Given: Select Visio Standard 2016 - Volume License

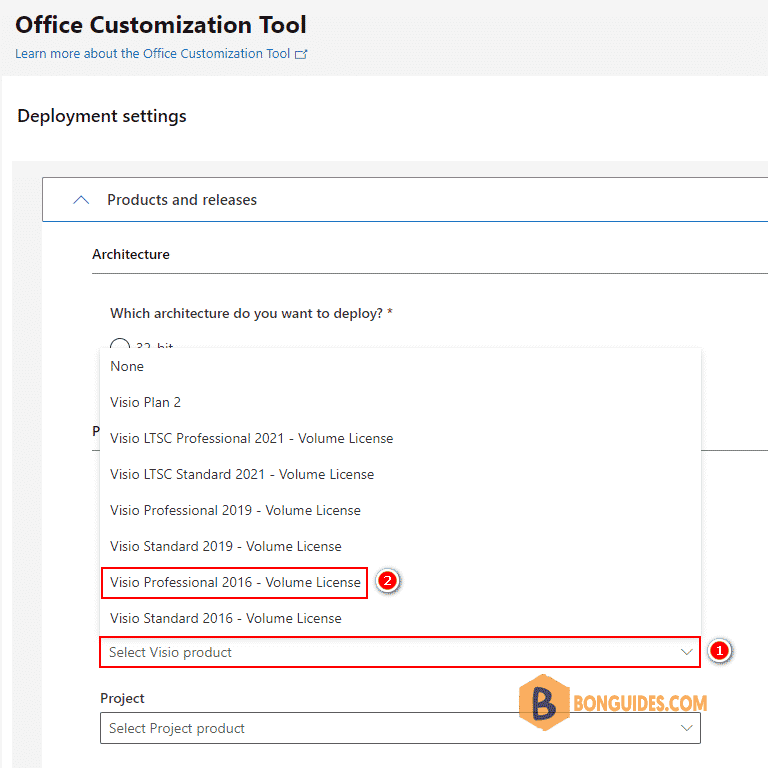Looking at the screenshot, I should tap(400, 618).
